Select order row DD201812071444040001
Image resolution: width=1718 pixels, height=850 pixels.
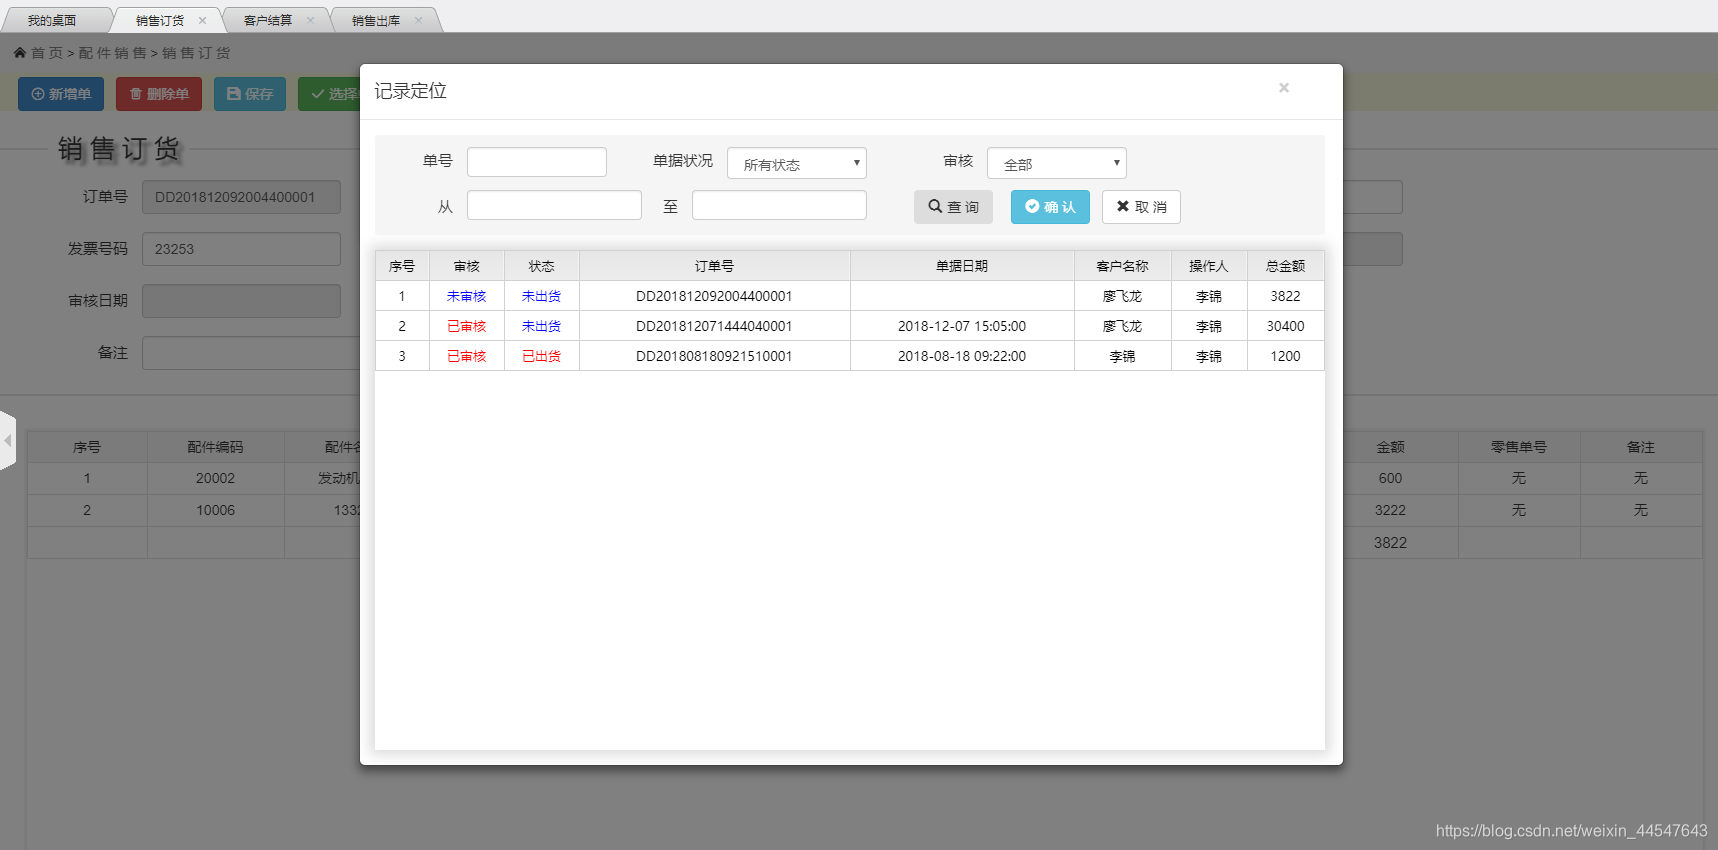(850, 326)
